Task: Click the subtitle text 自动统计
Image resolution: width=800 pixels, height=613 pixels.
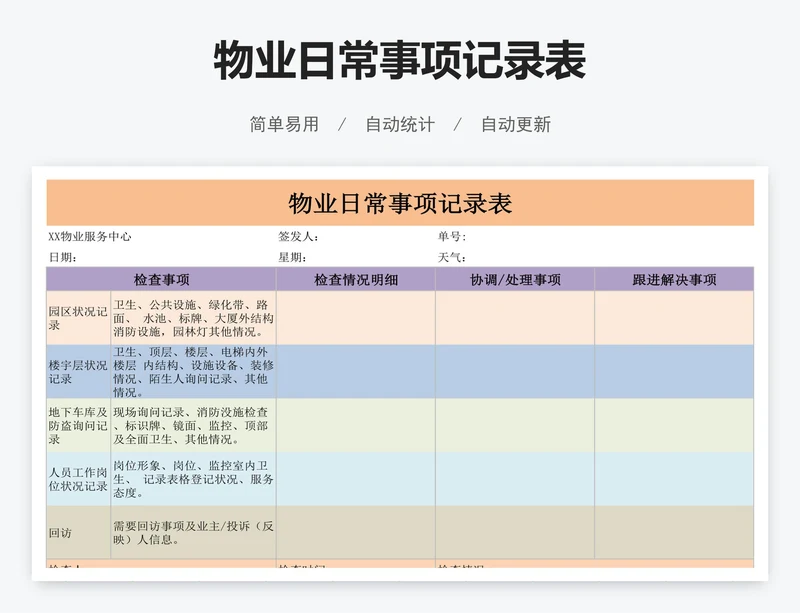Action: click(x=400, y=124)
